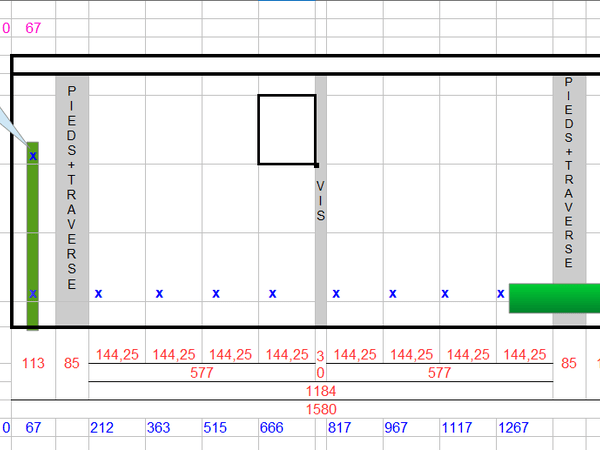
Task: Select the green horizontal rectangle shape
Action: (553, 297)
